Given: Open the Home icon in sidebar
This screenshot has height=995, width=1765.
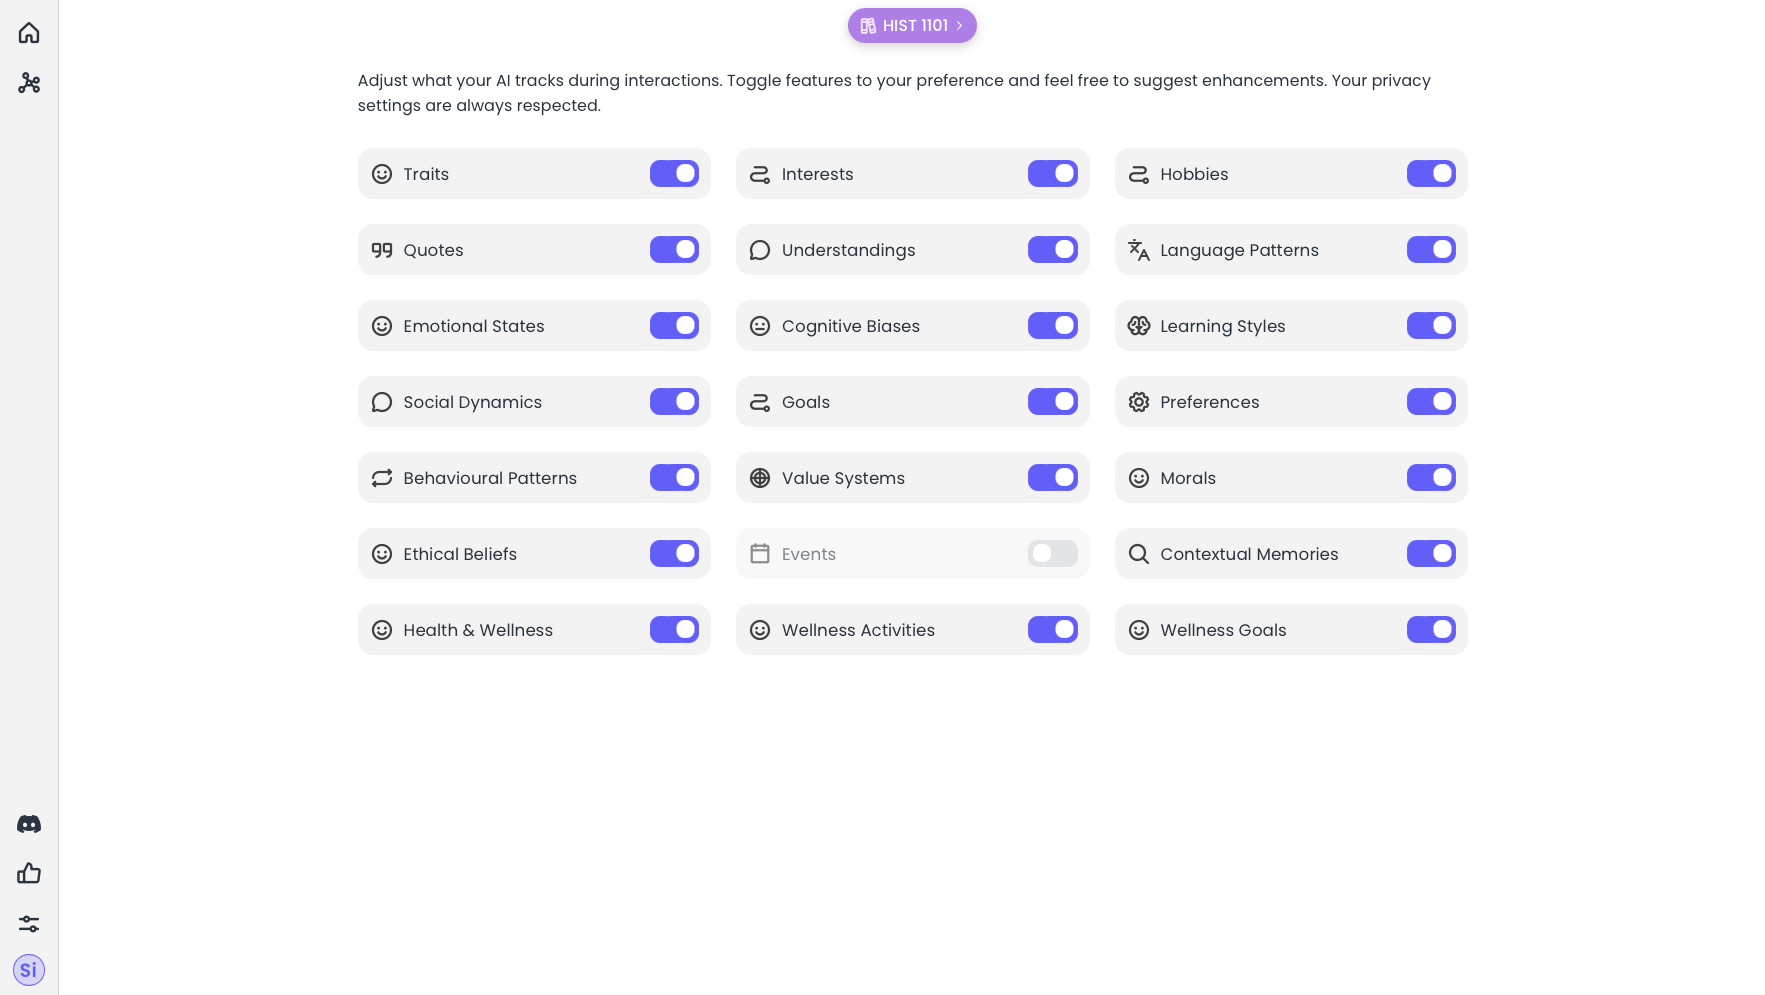Looking at the screenshot, I should (29, 33).
